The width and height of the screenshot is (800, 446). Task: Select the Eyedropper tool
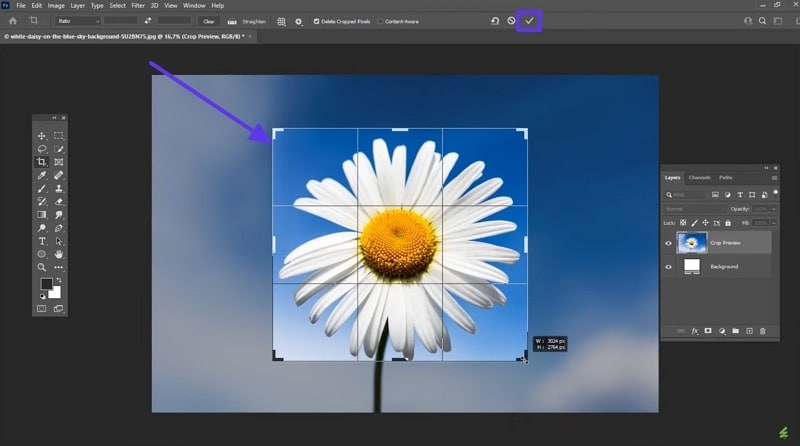41,176
